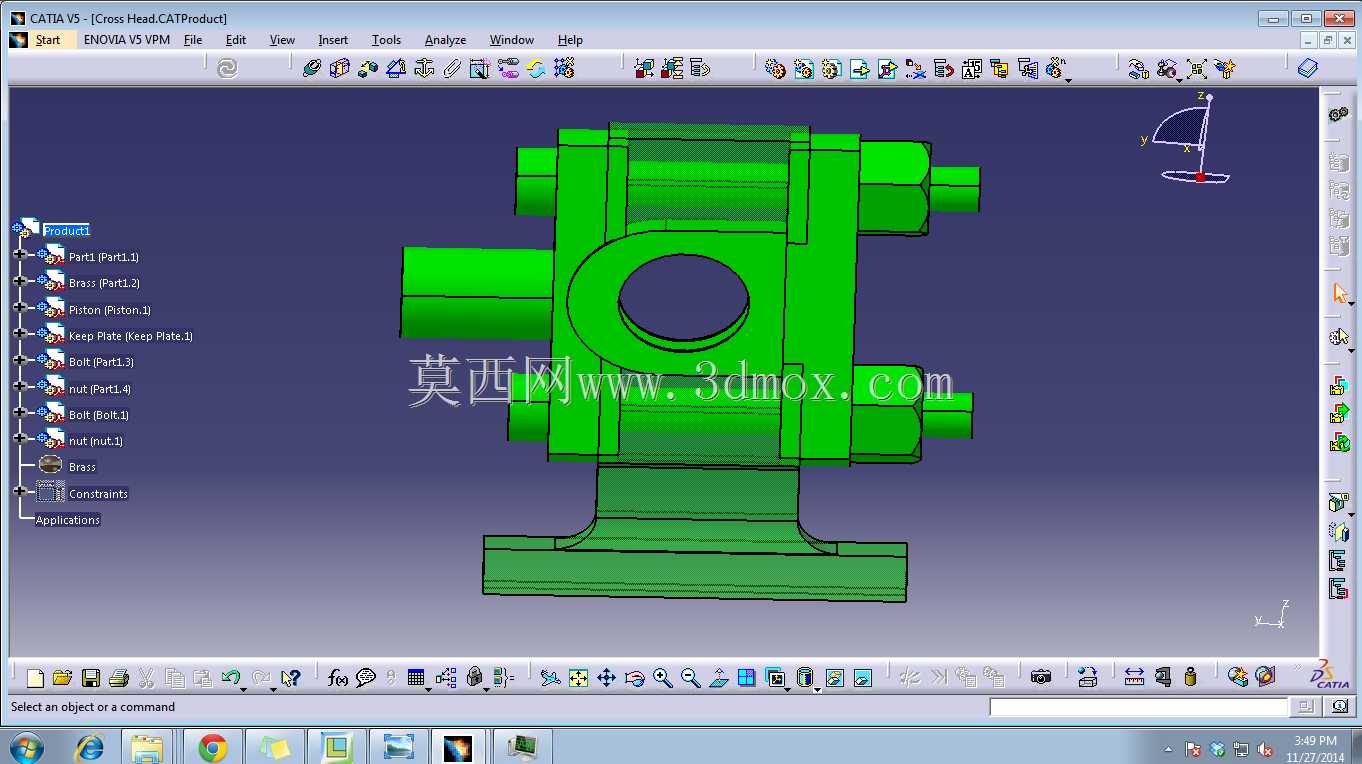Open Google Chrome from the taskbar

pos(212,747)
